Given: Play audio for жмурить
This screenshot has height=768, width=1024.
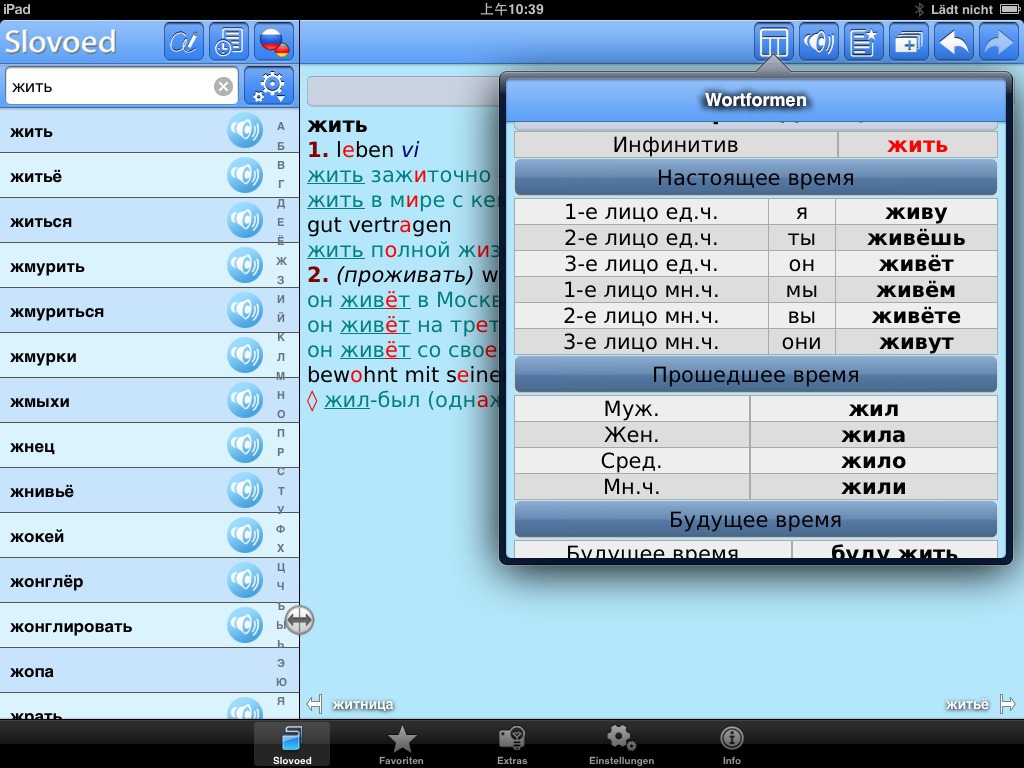Looking at the screenshot, I should click(x=245, y=266).
